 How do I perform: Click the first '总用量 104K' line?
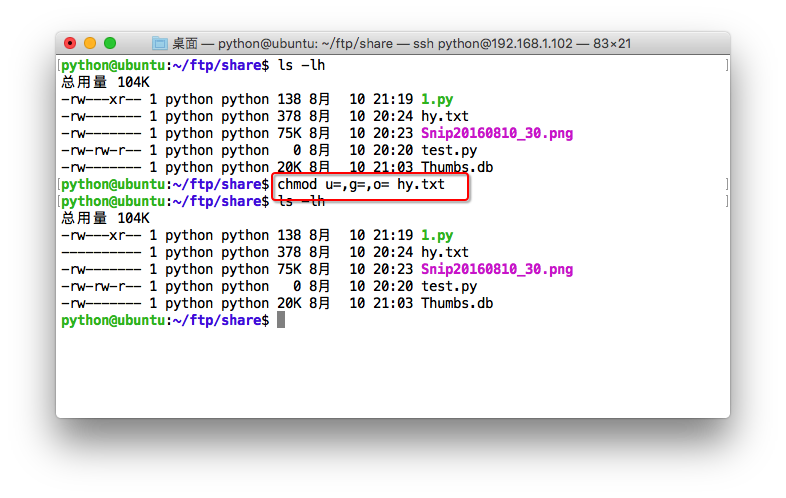[105, 82]
